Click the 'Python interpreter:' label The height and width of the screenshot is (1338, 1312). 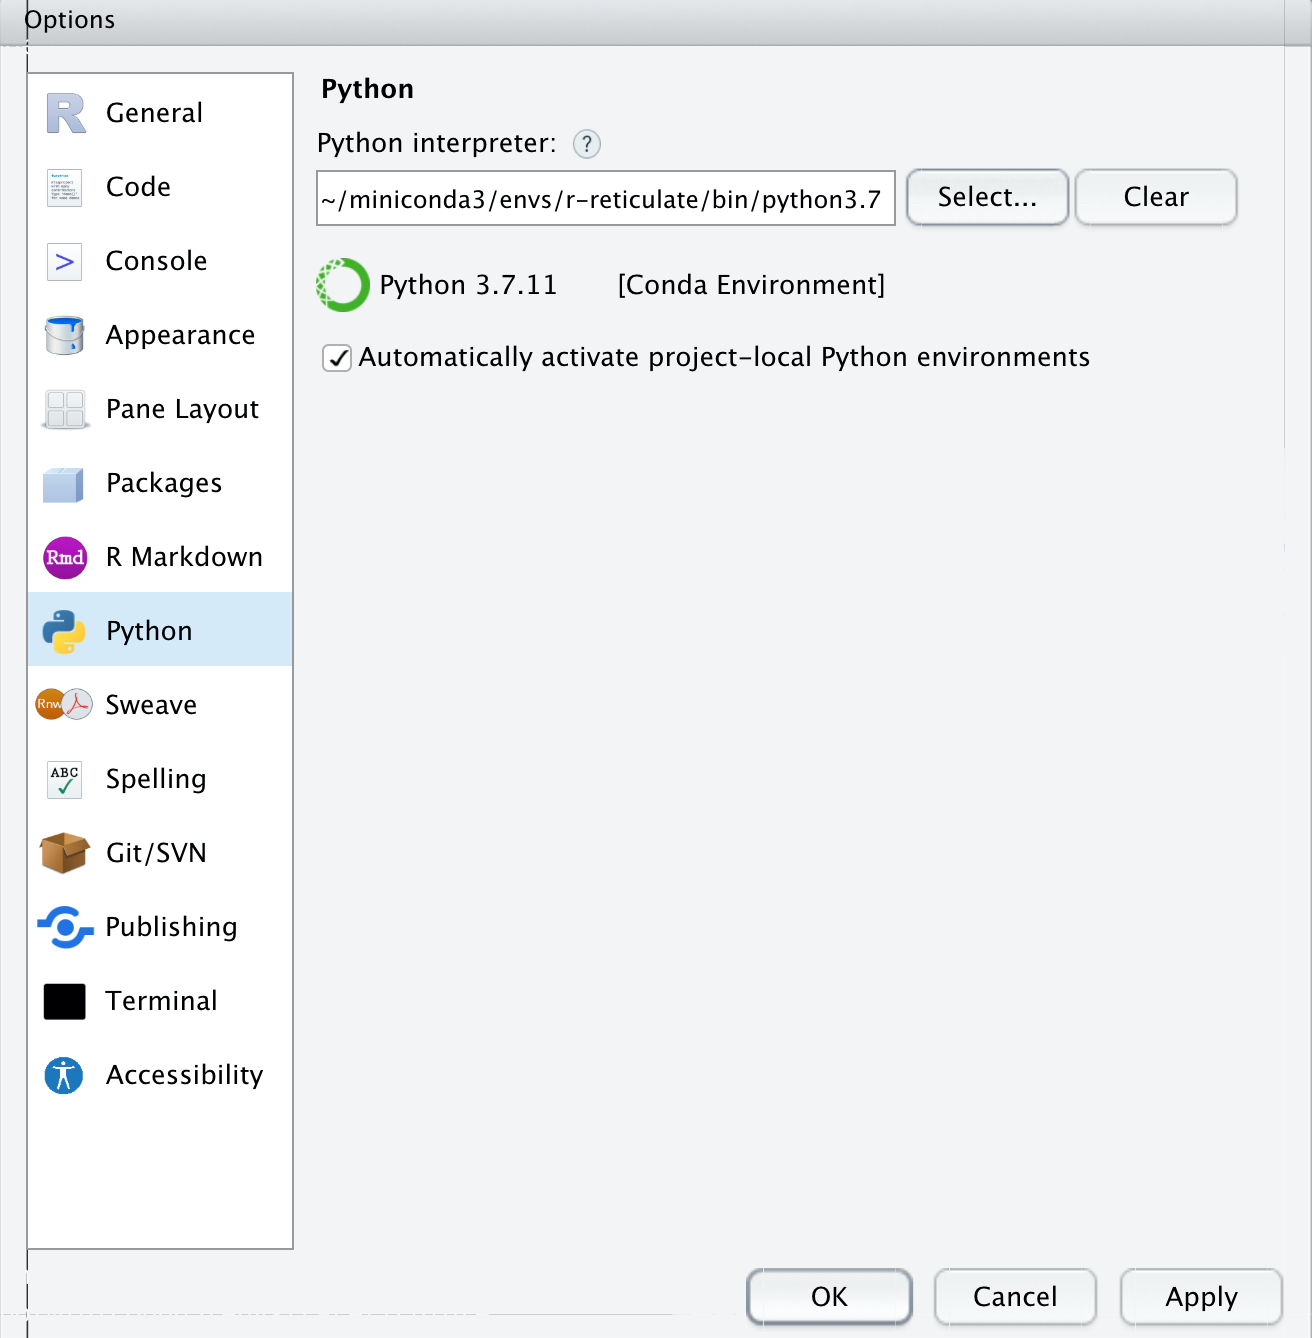click(436, 144)
